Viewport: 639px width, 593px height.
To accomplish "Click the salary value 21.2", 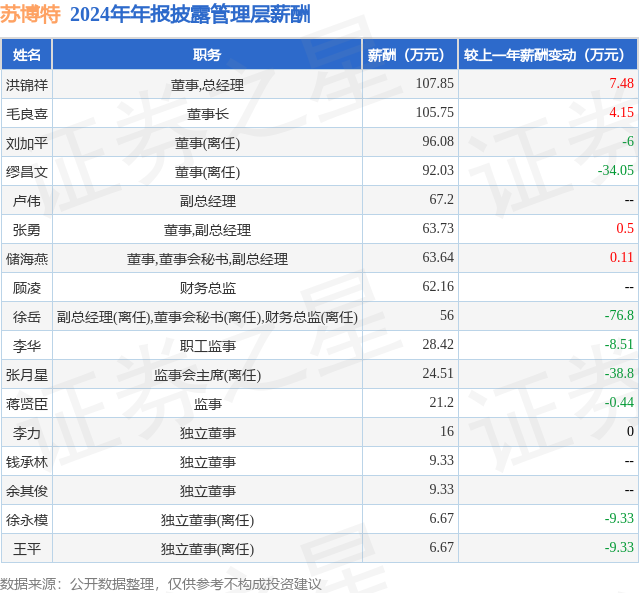I will pos(441,402).
